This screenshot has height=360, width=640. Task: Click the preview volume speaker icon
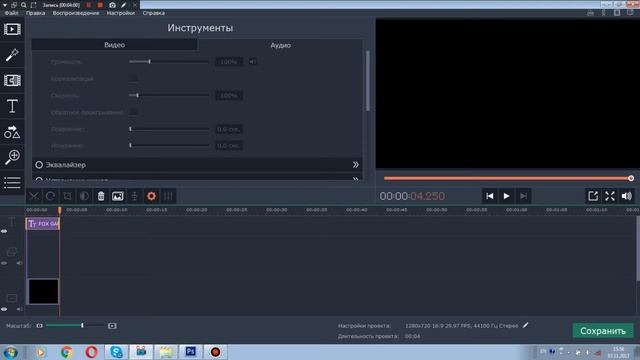click(x=627, y=196)
